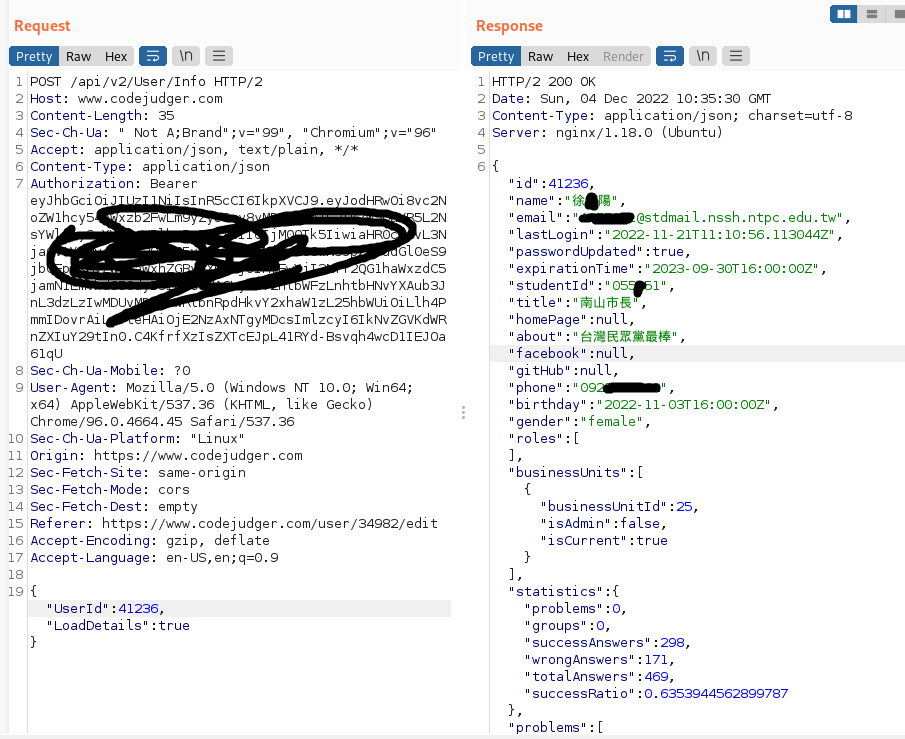This screenshot has height=739, width=905.
Task: Open the Response panel hamburger menu
Action: 736,56
